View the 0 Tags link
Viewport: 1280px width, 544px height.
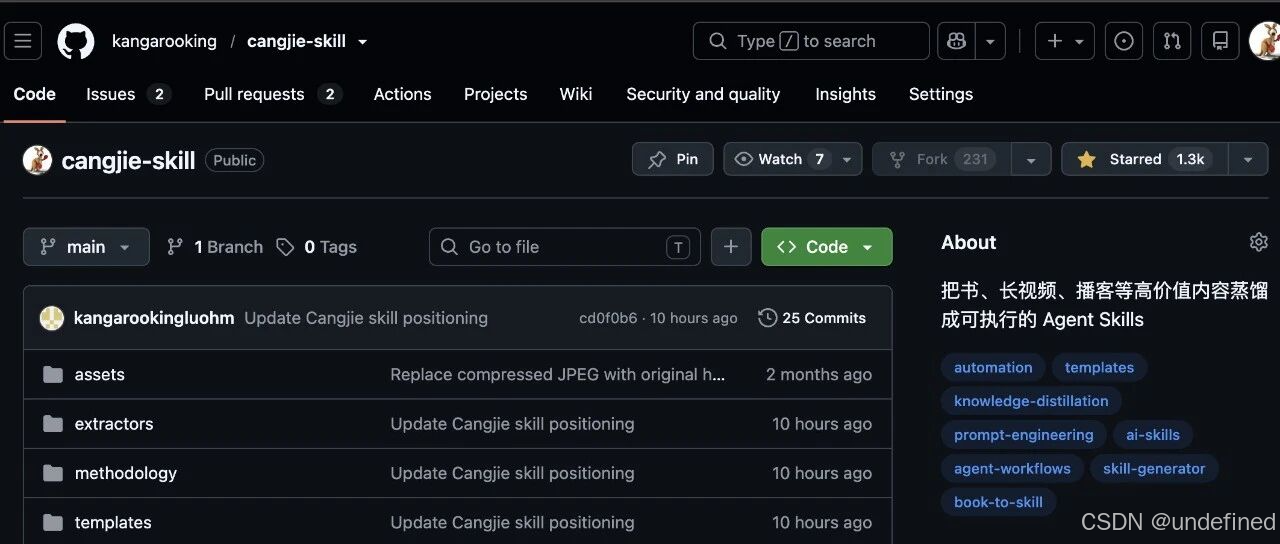tap(317, 247)
